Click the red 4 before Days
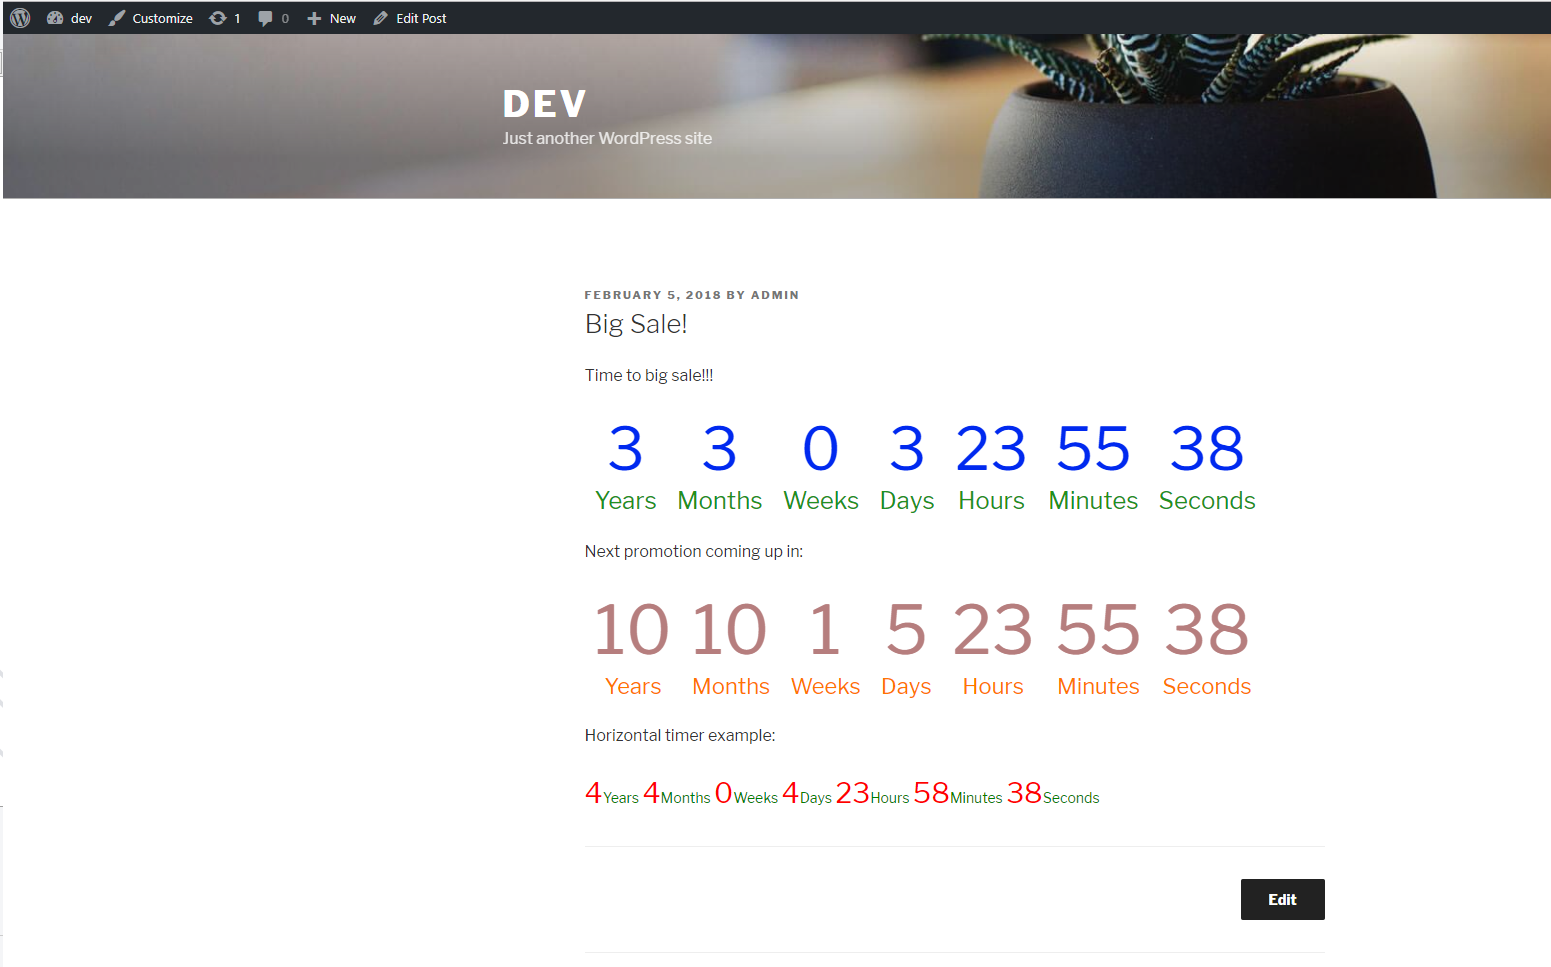This screenshot has height=967, width=1551. click(790, 793)
